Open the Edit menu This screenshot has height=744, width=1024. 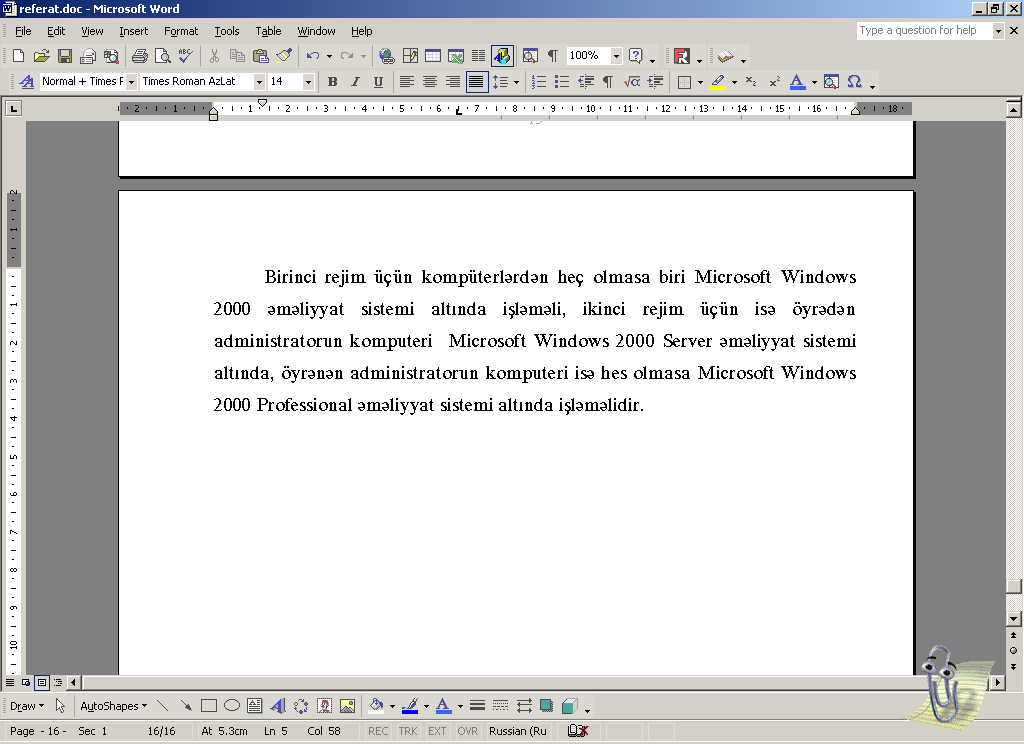[56, 31]
